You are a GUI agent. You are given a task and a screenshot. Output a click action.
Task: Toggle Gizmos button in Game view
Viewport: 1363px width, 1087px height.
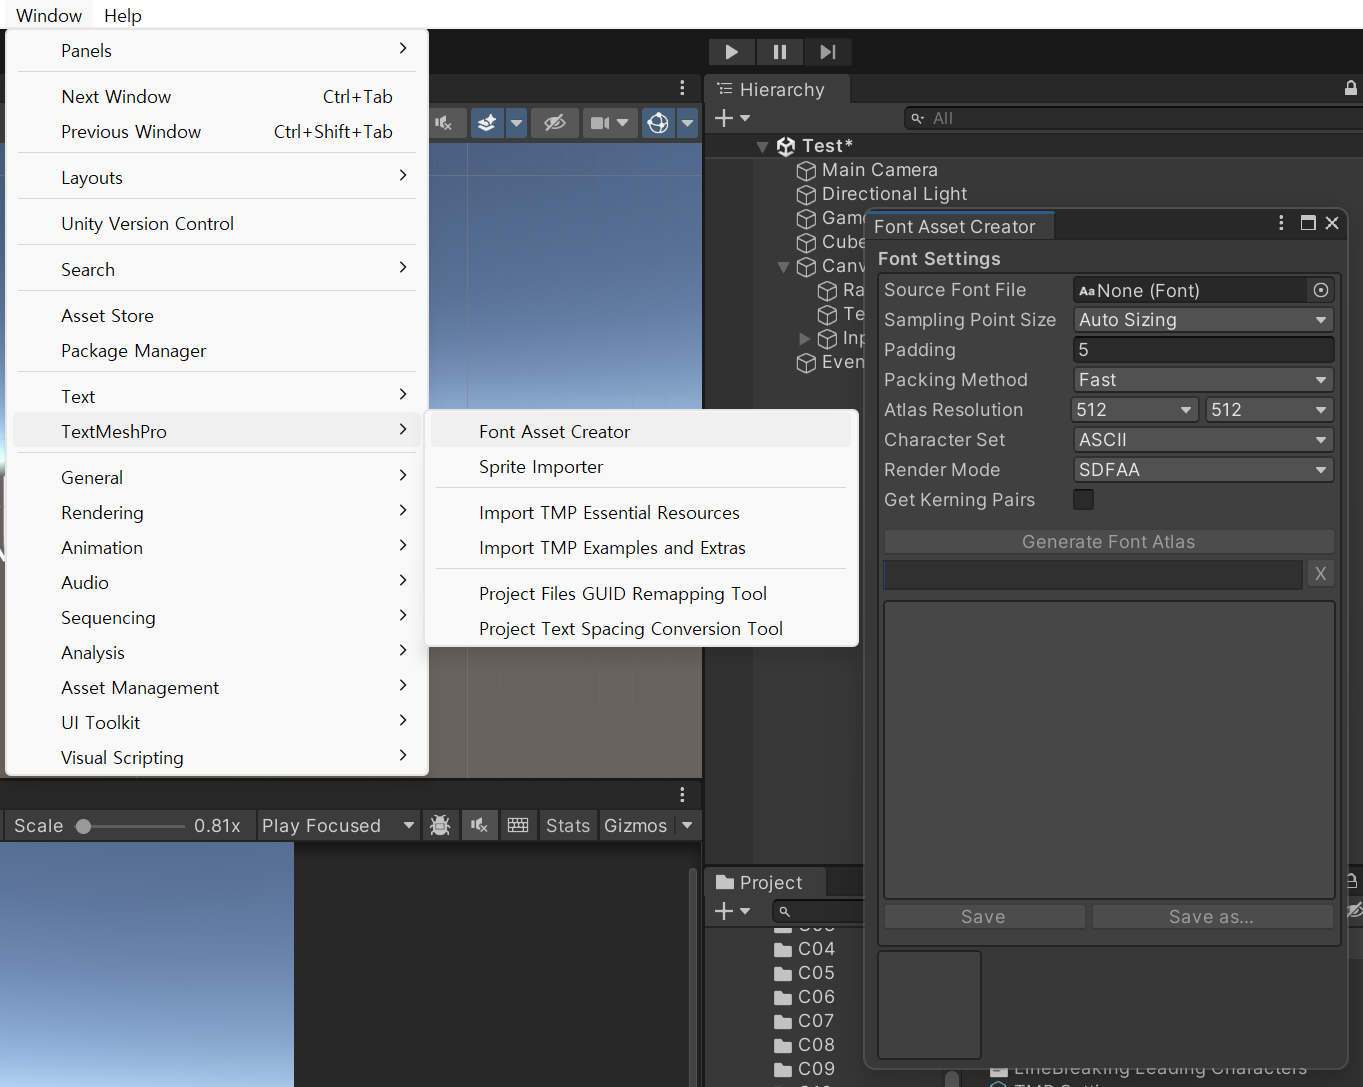(x=636, y=826)
